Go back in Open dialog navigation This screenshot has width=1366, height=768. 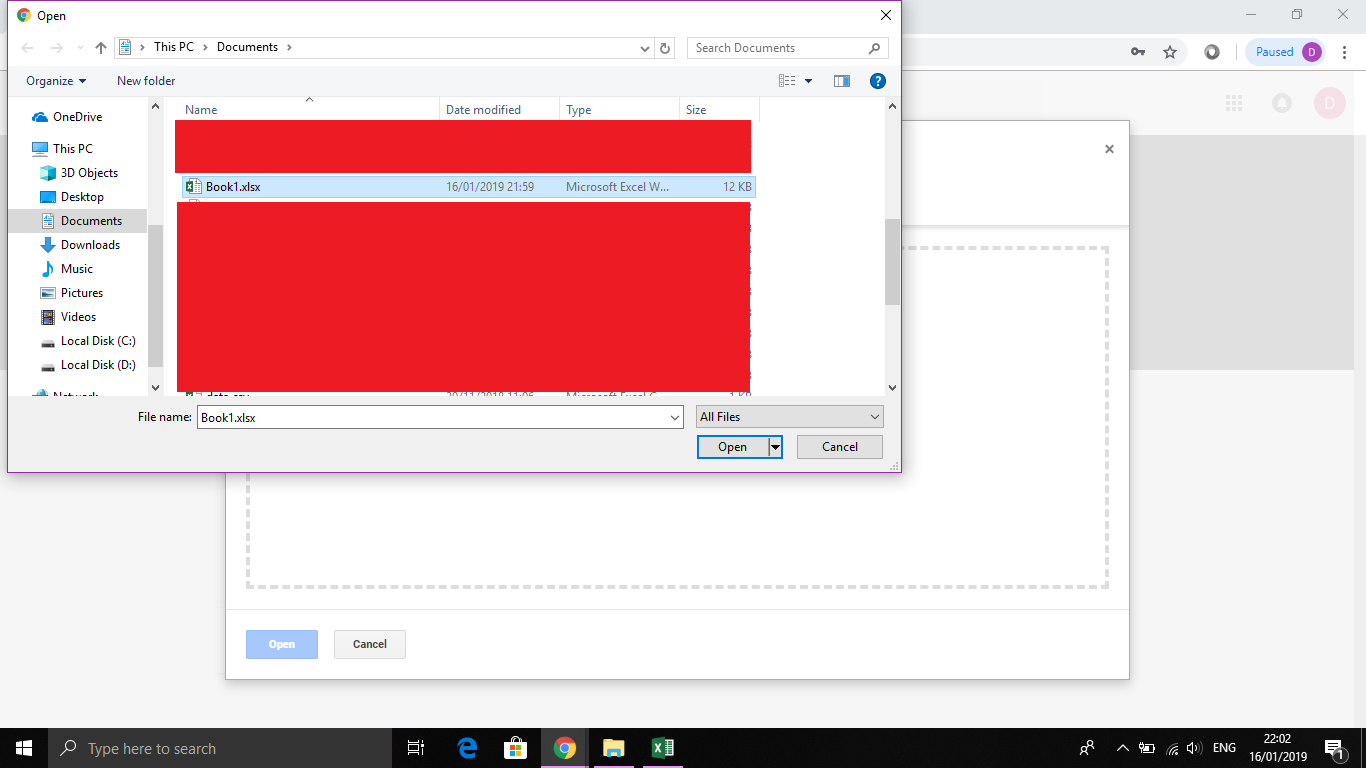(x=27, y=48)
